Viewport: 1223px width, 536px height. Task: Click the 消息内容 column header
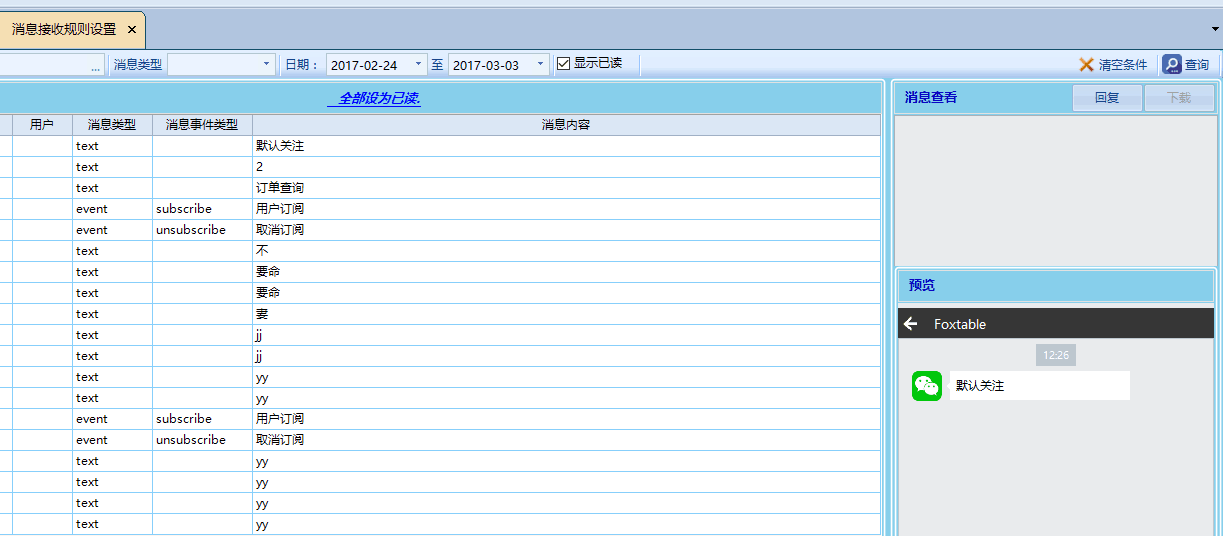566,125
